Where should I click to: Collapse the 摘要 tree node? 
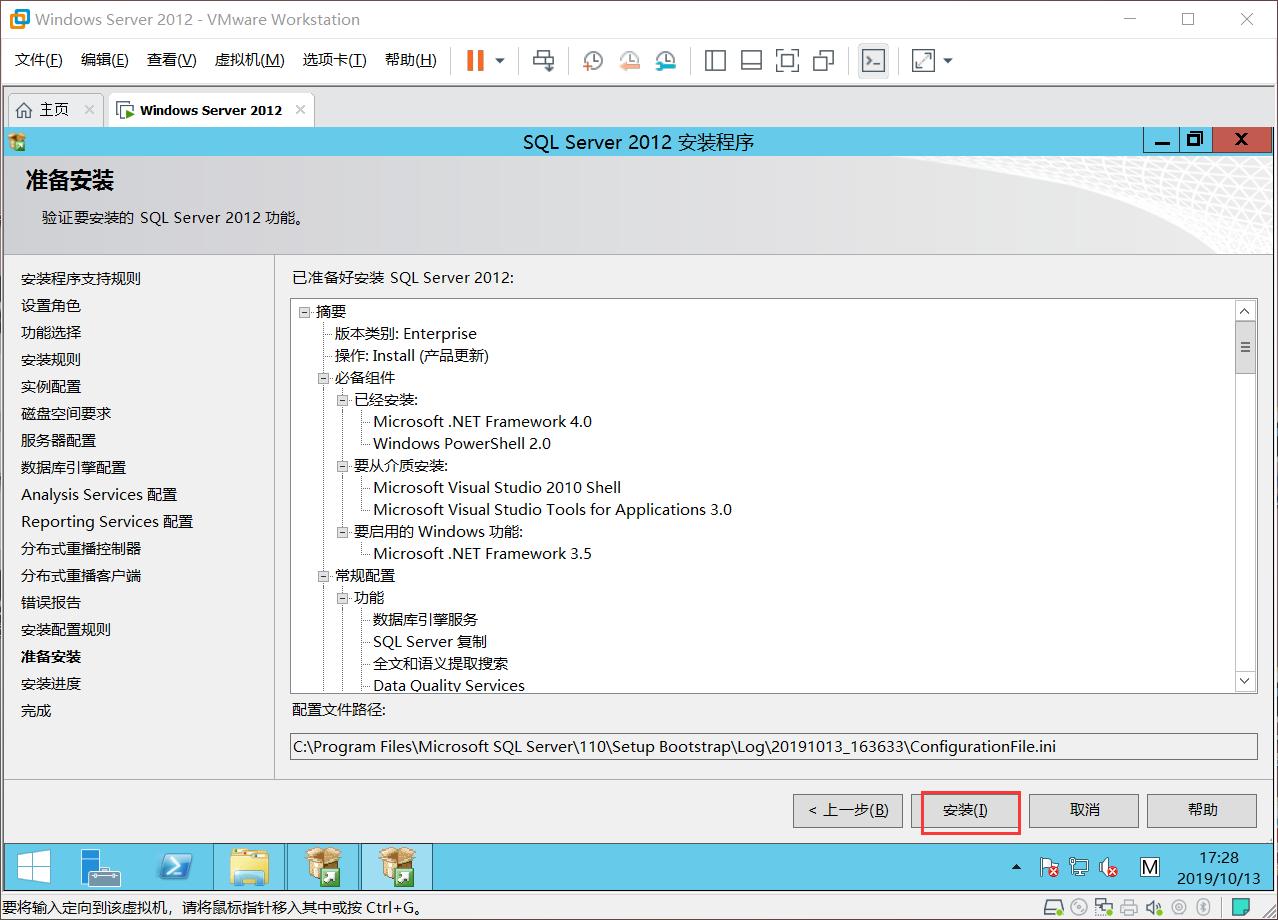point(304,311)
